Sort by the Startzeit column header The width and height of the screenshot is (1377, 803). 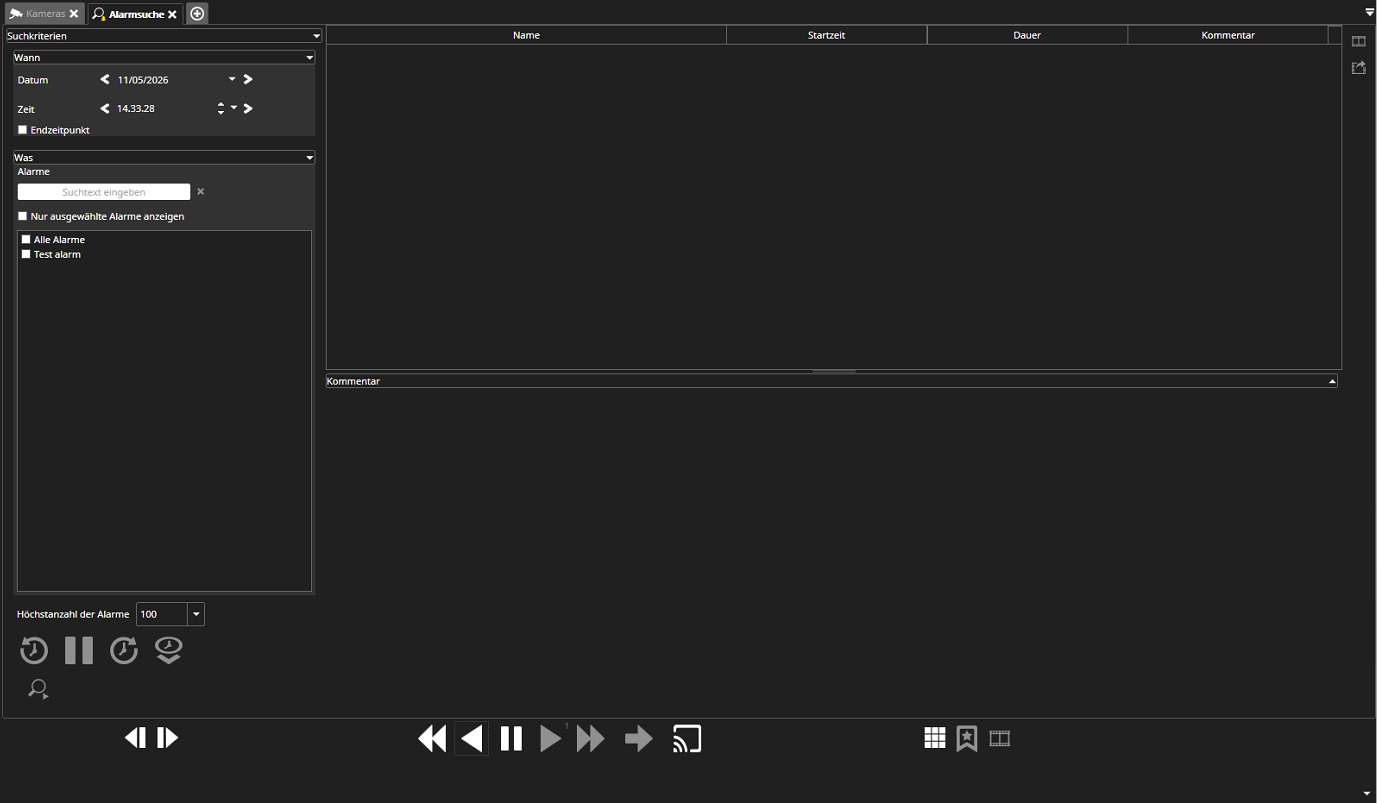(x=826, y=35)
